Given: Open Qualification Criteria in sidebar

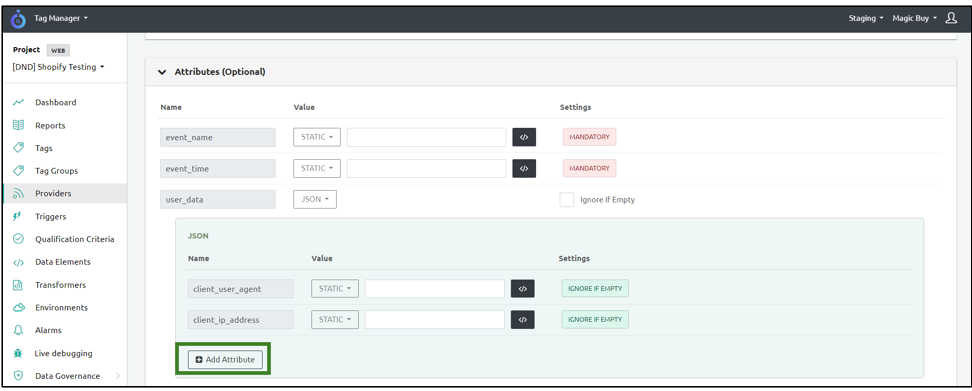Looking at the screenshot, I should (74, 239).
